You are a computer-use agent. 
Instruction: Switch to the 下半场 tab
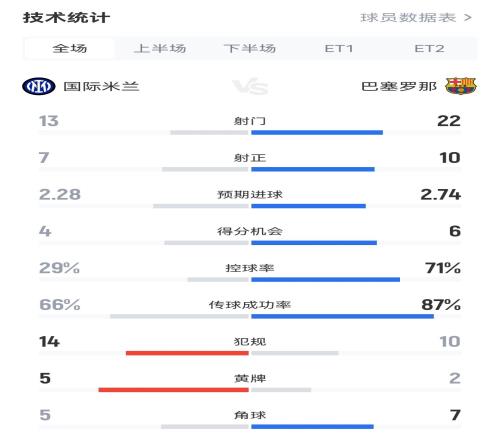[250, 48]
